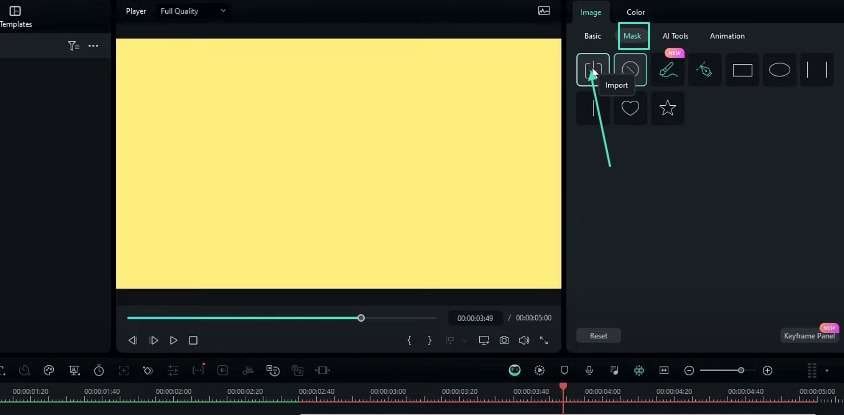Click the Reset button
Screen dimensions: 844x415
598,336
